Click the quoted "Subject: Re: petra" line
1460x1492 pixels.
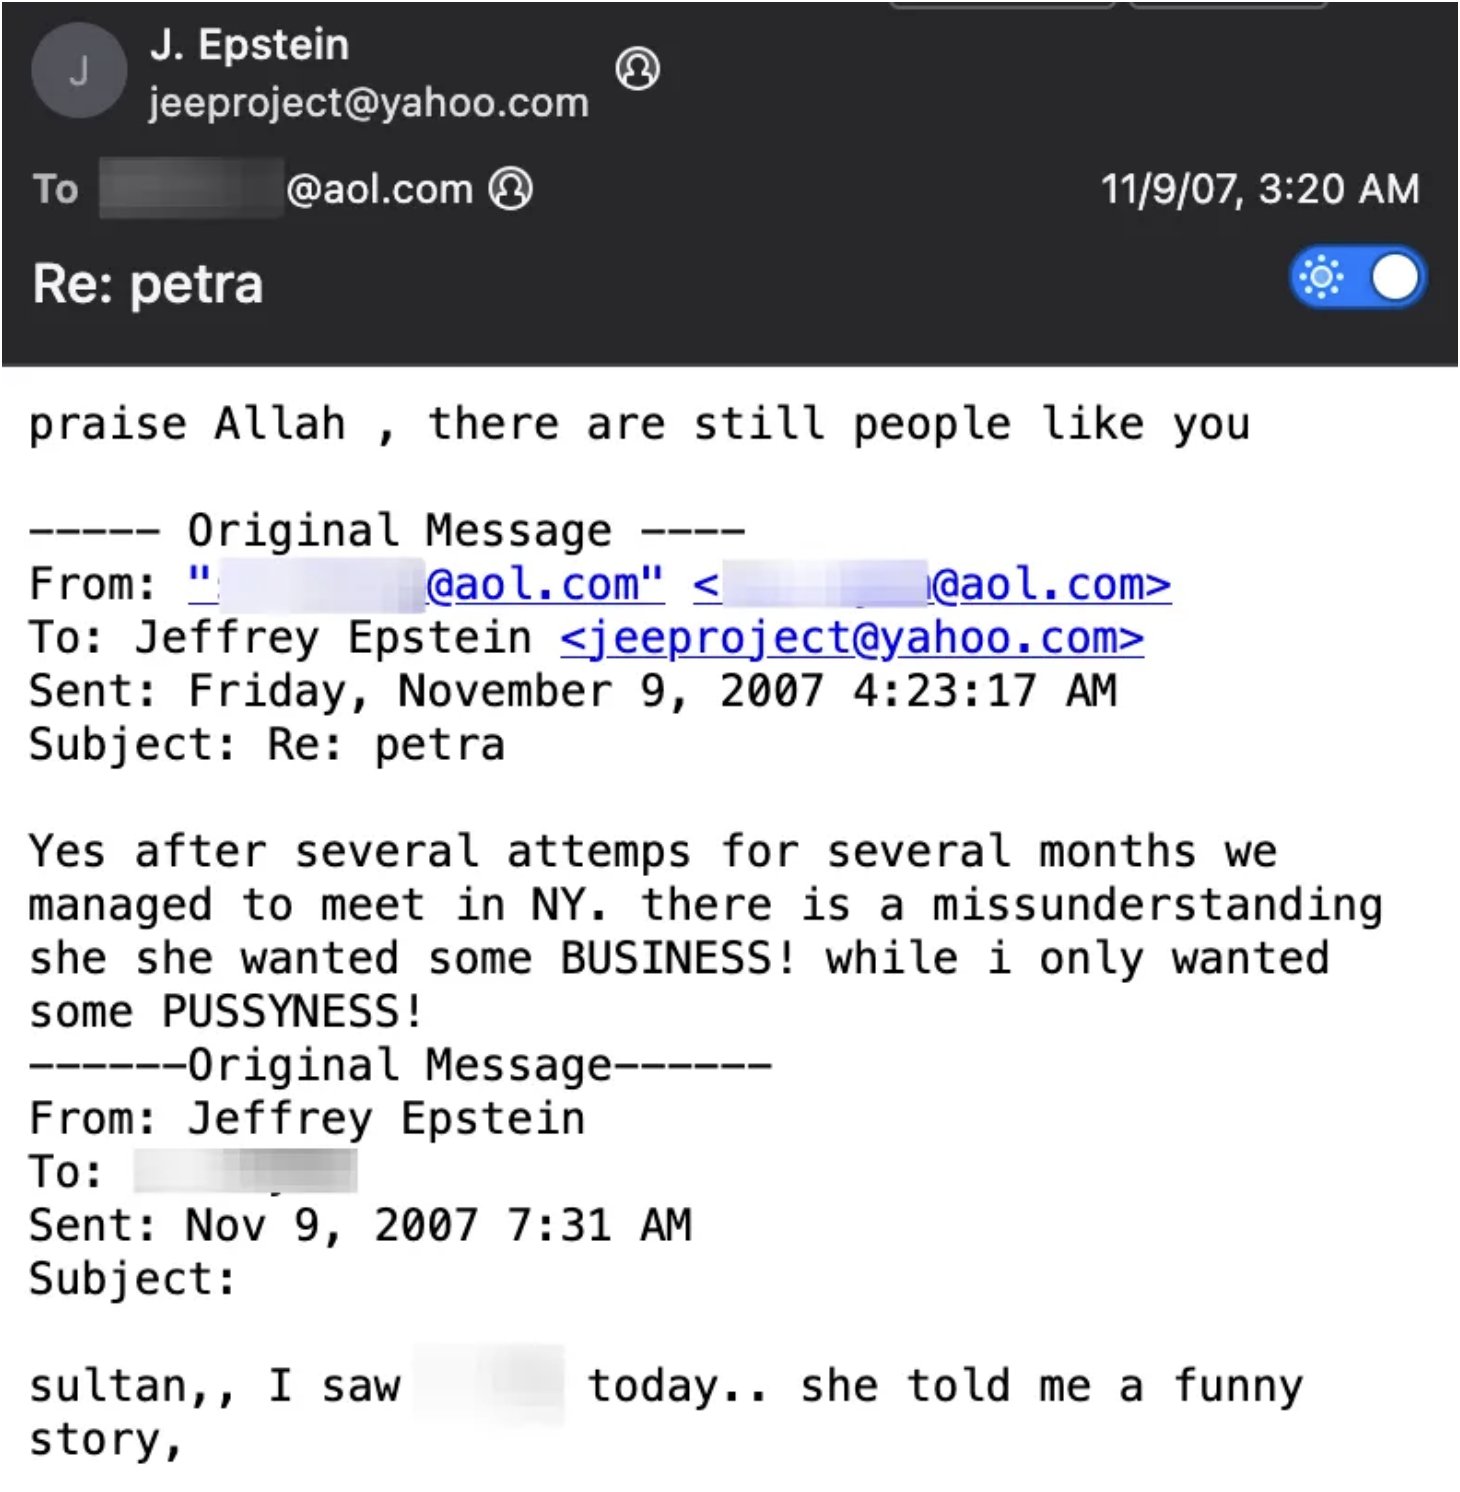(x=266, y=746)
